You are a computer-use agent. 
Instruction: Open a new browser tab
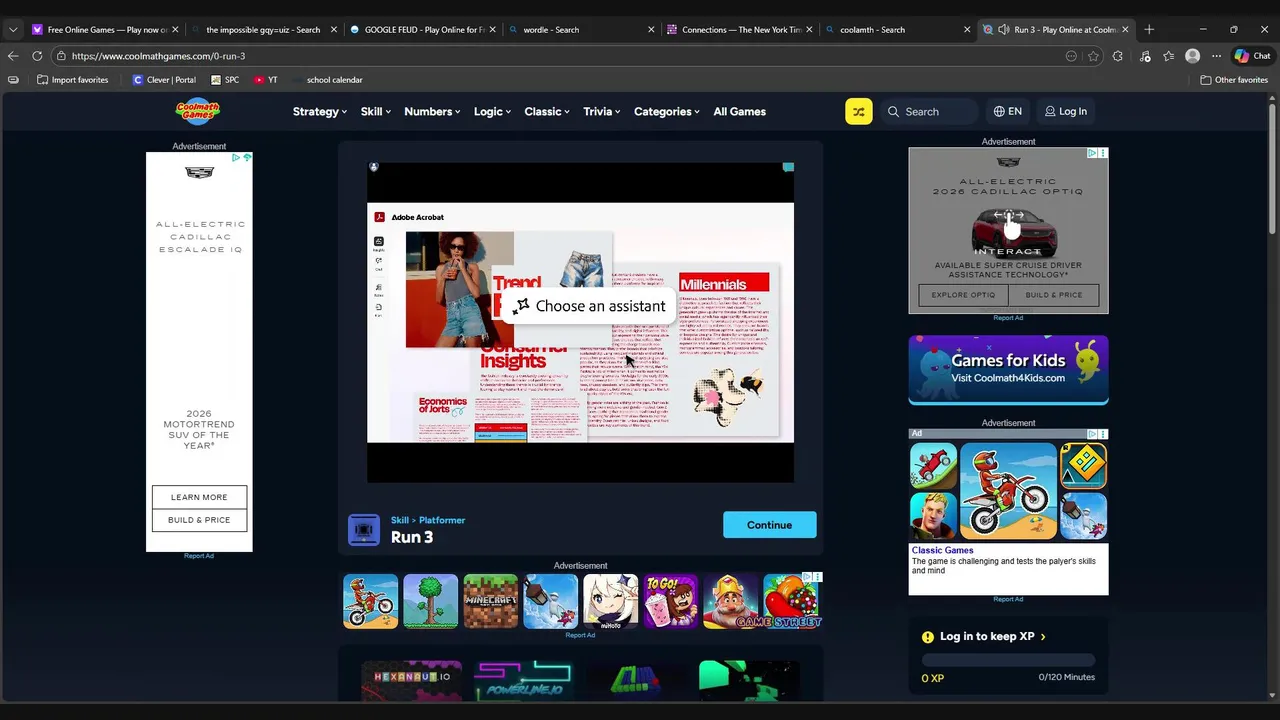point(1149,30)
